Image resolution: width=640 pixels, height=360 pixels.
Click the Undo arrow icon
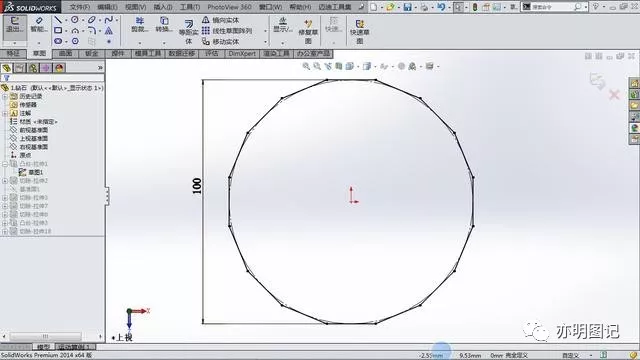pos(441,7)
